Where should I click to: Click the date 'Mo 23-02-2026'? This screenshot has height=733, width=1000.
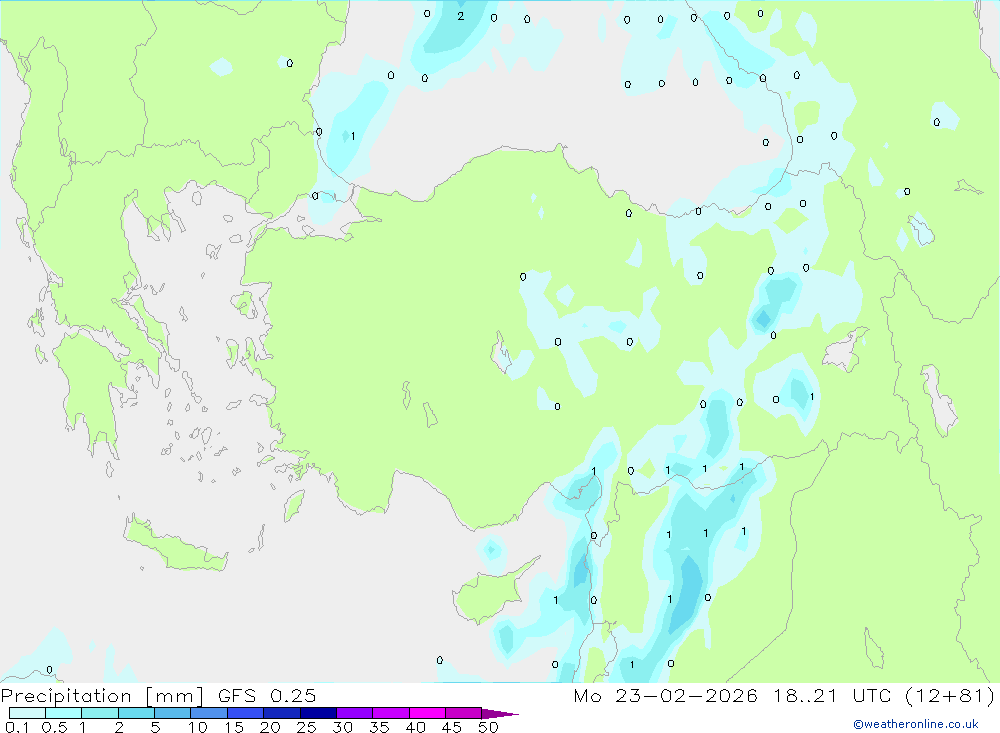click(665, 695)
